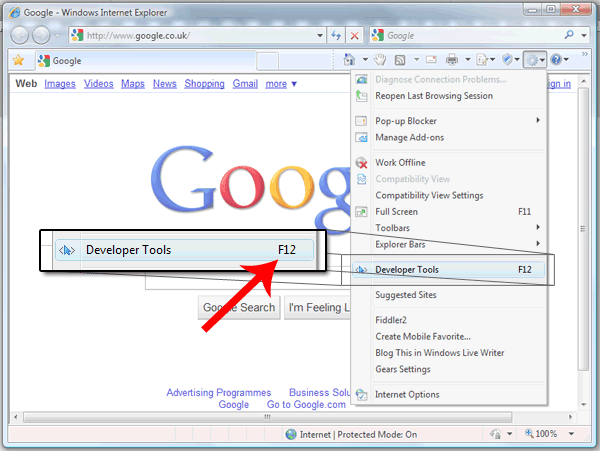Image resolution: width=600 pixels, height=451 pixels.
Task: Open the zoom level 100% dropdown
Action: pyautogui.click(x=571, y=434)
